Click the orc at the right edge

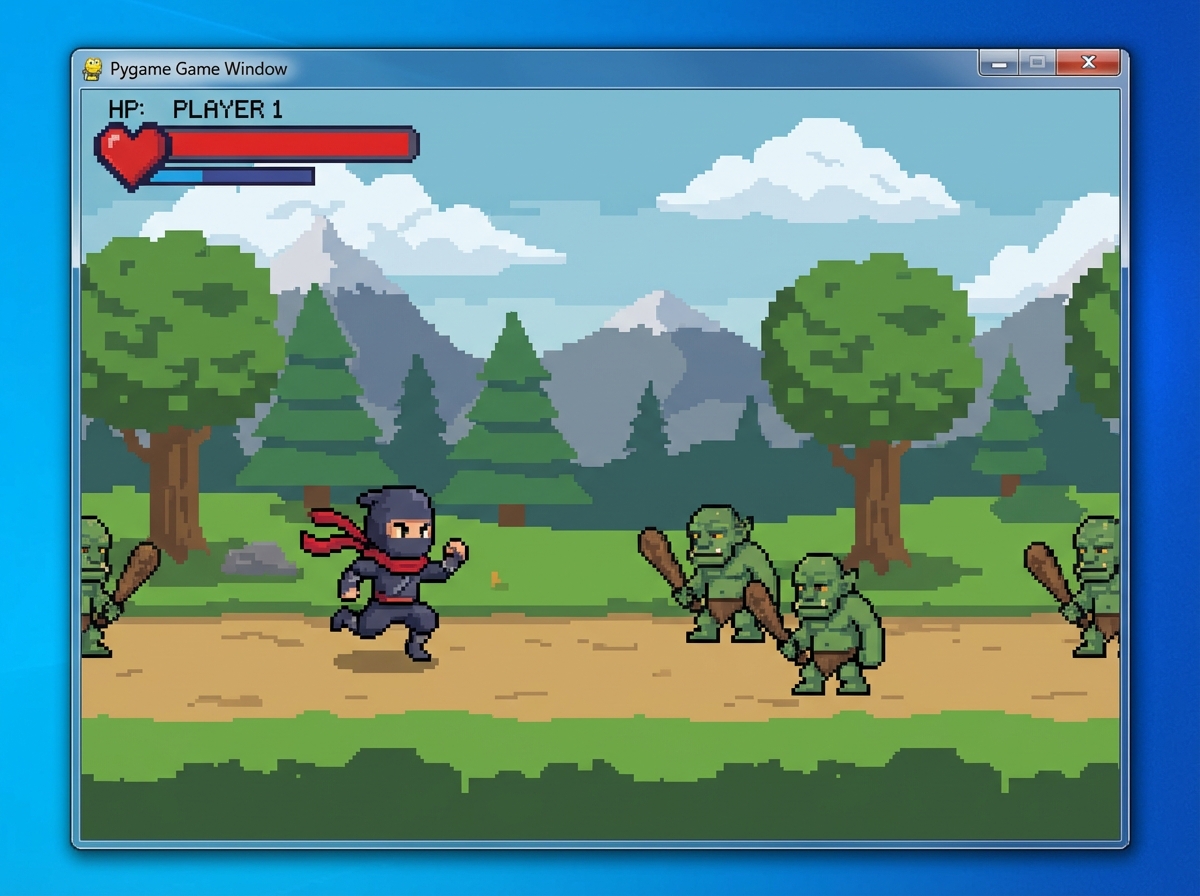[x=1073, y=586]
